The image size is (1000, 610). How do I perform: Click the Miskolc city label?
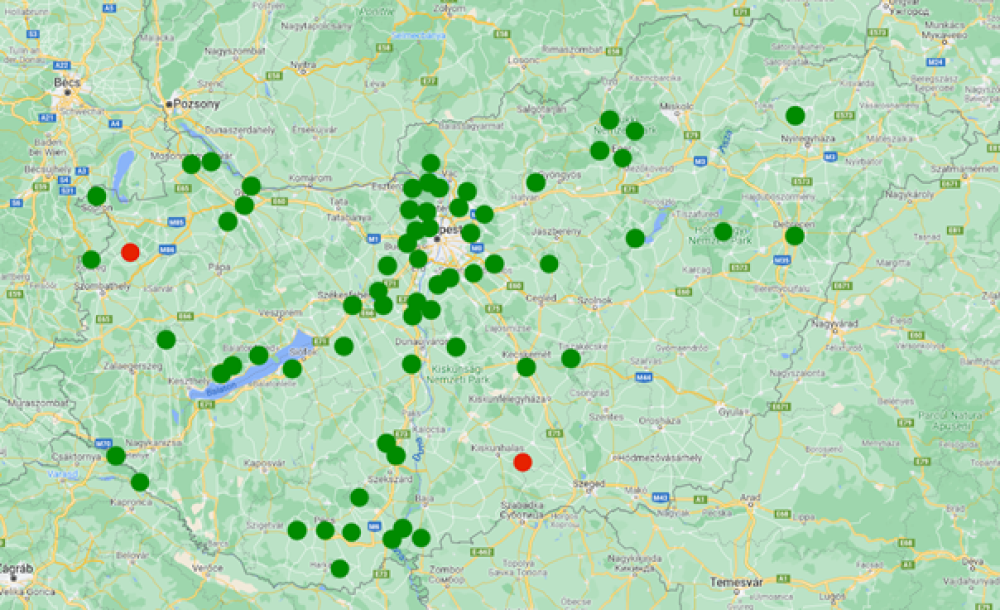coord(676,106)
